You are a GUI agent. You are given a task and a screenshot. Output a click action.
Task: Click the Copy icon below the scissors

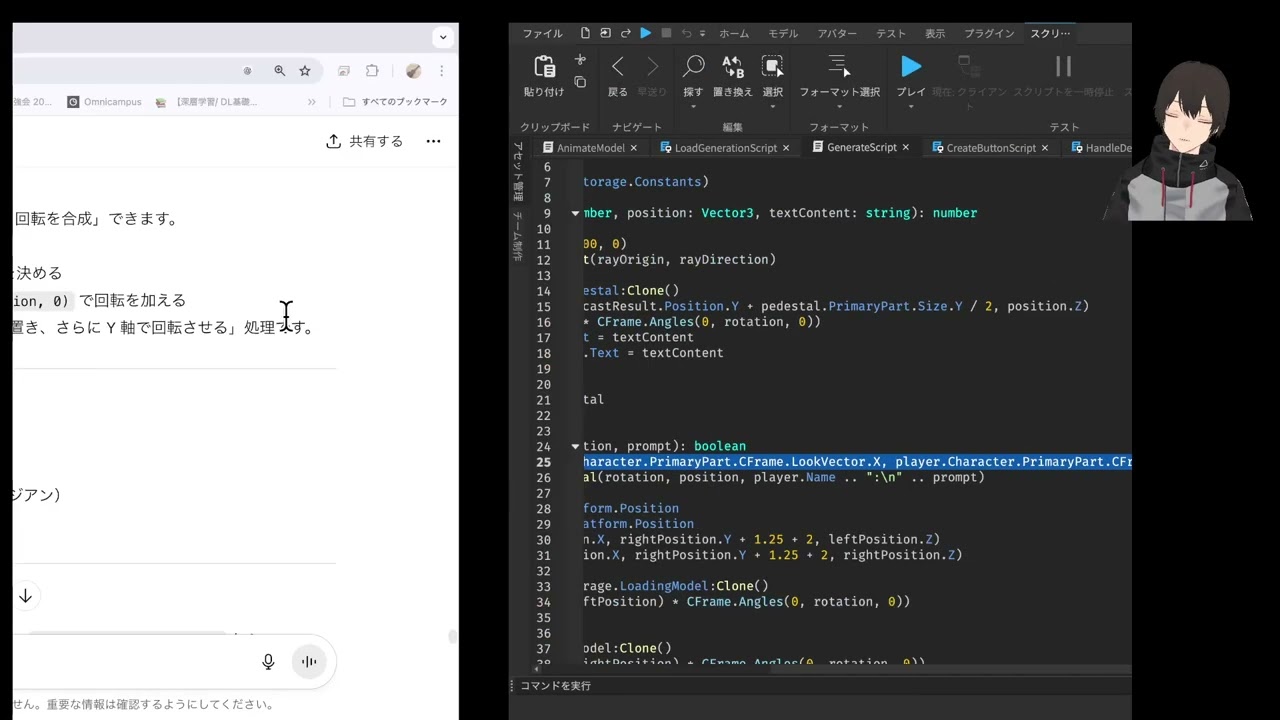click(580, 82)
